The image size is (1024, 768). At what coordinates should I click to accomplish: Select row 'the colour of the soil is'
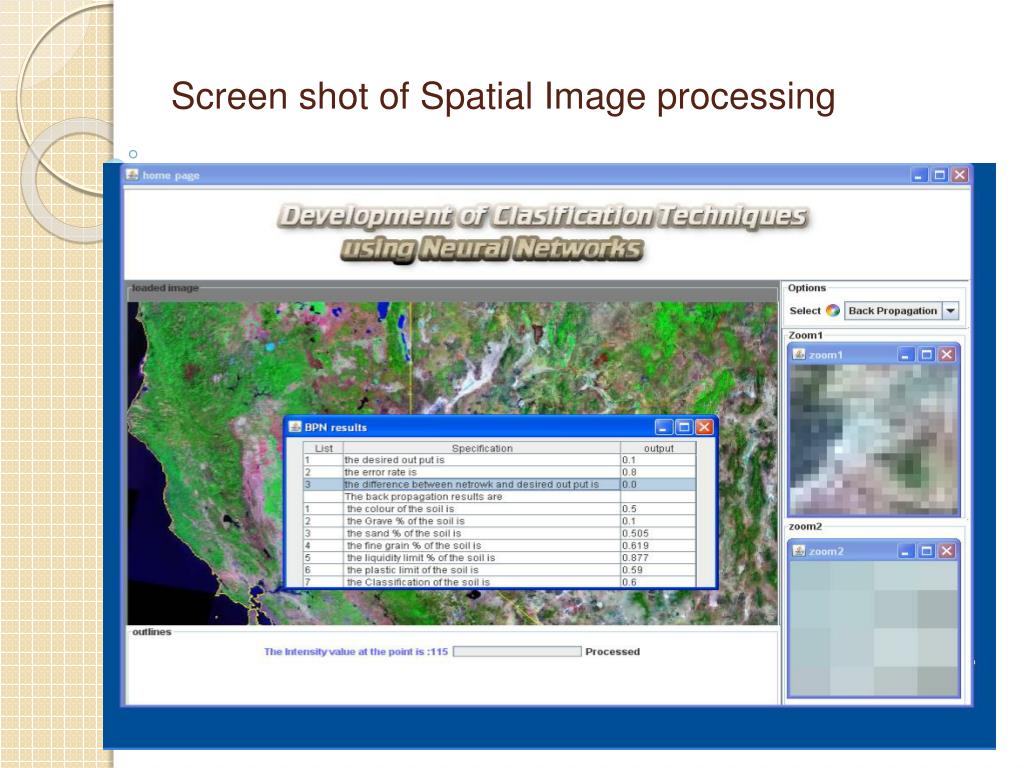point(500,509)
